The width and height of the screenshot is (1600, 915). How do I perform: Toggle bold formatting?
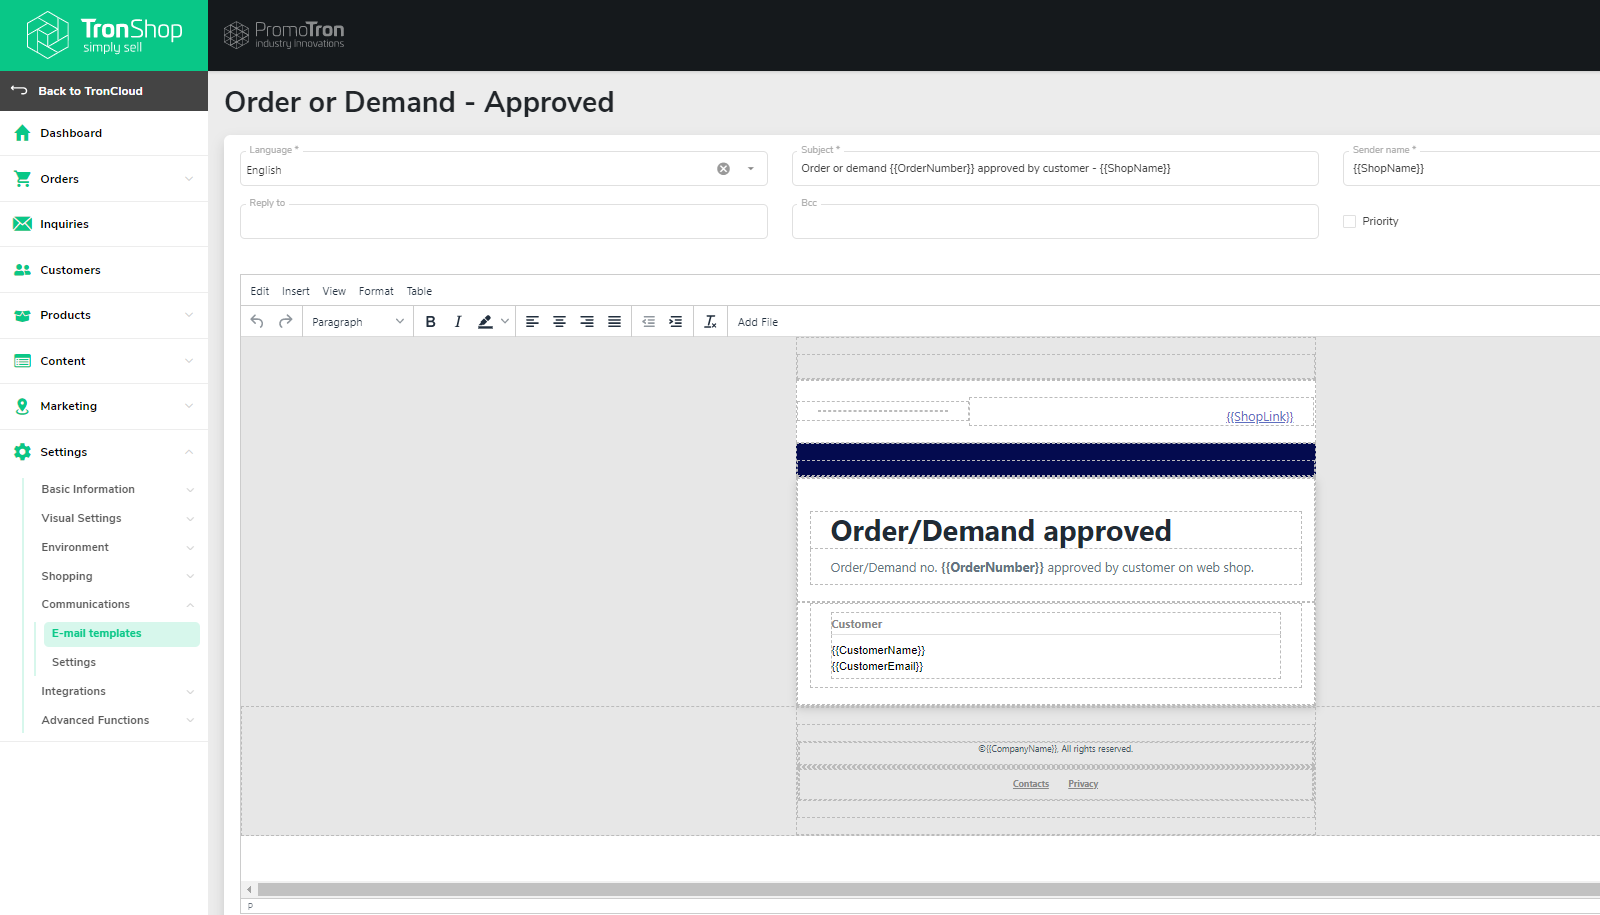431,321
